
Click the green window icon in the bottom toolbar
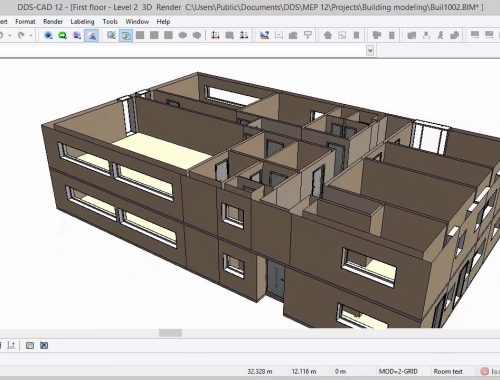30,345
